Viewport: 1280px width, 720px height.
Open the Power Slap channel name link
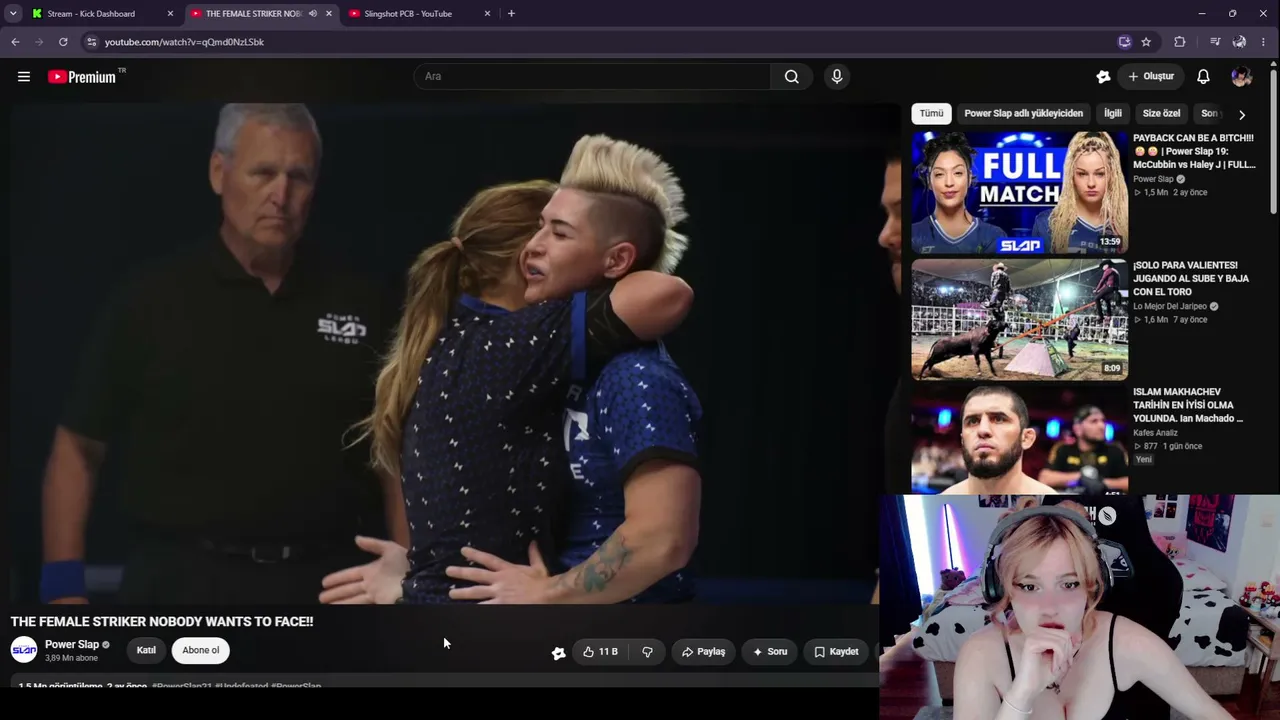click(72, 645)
